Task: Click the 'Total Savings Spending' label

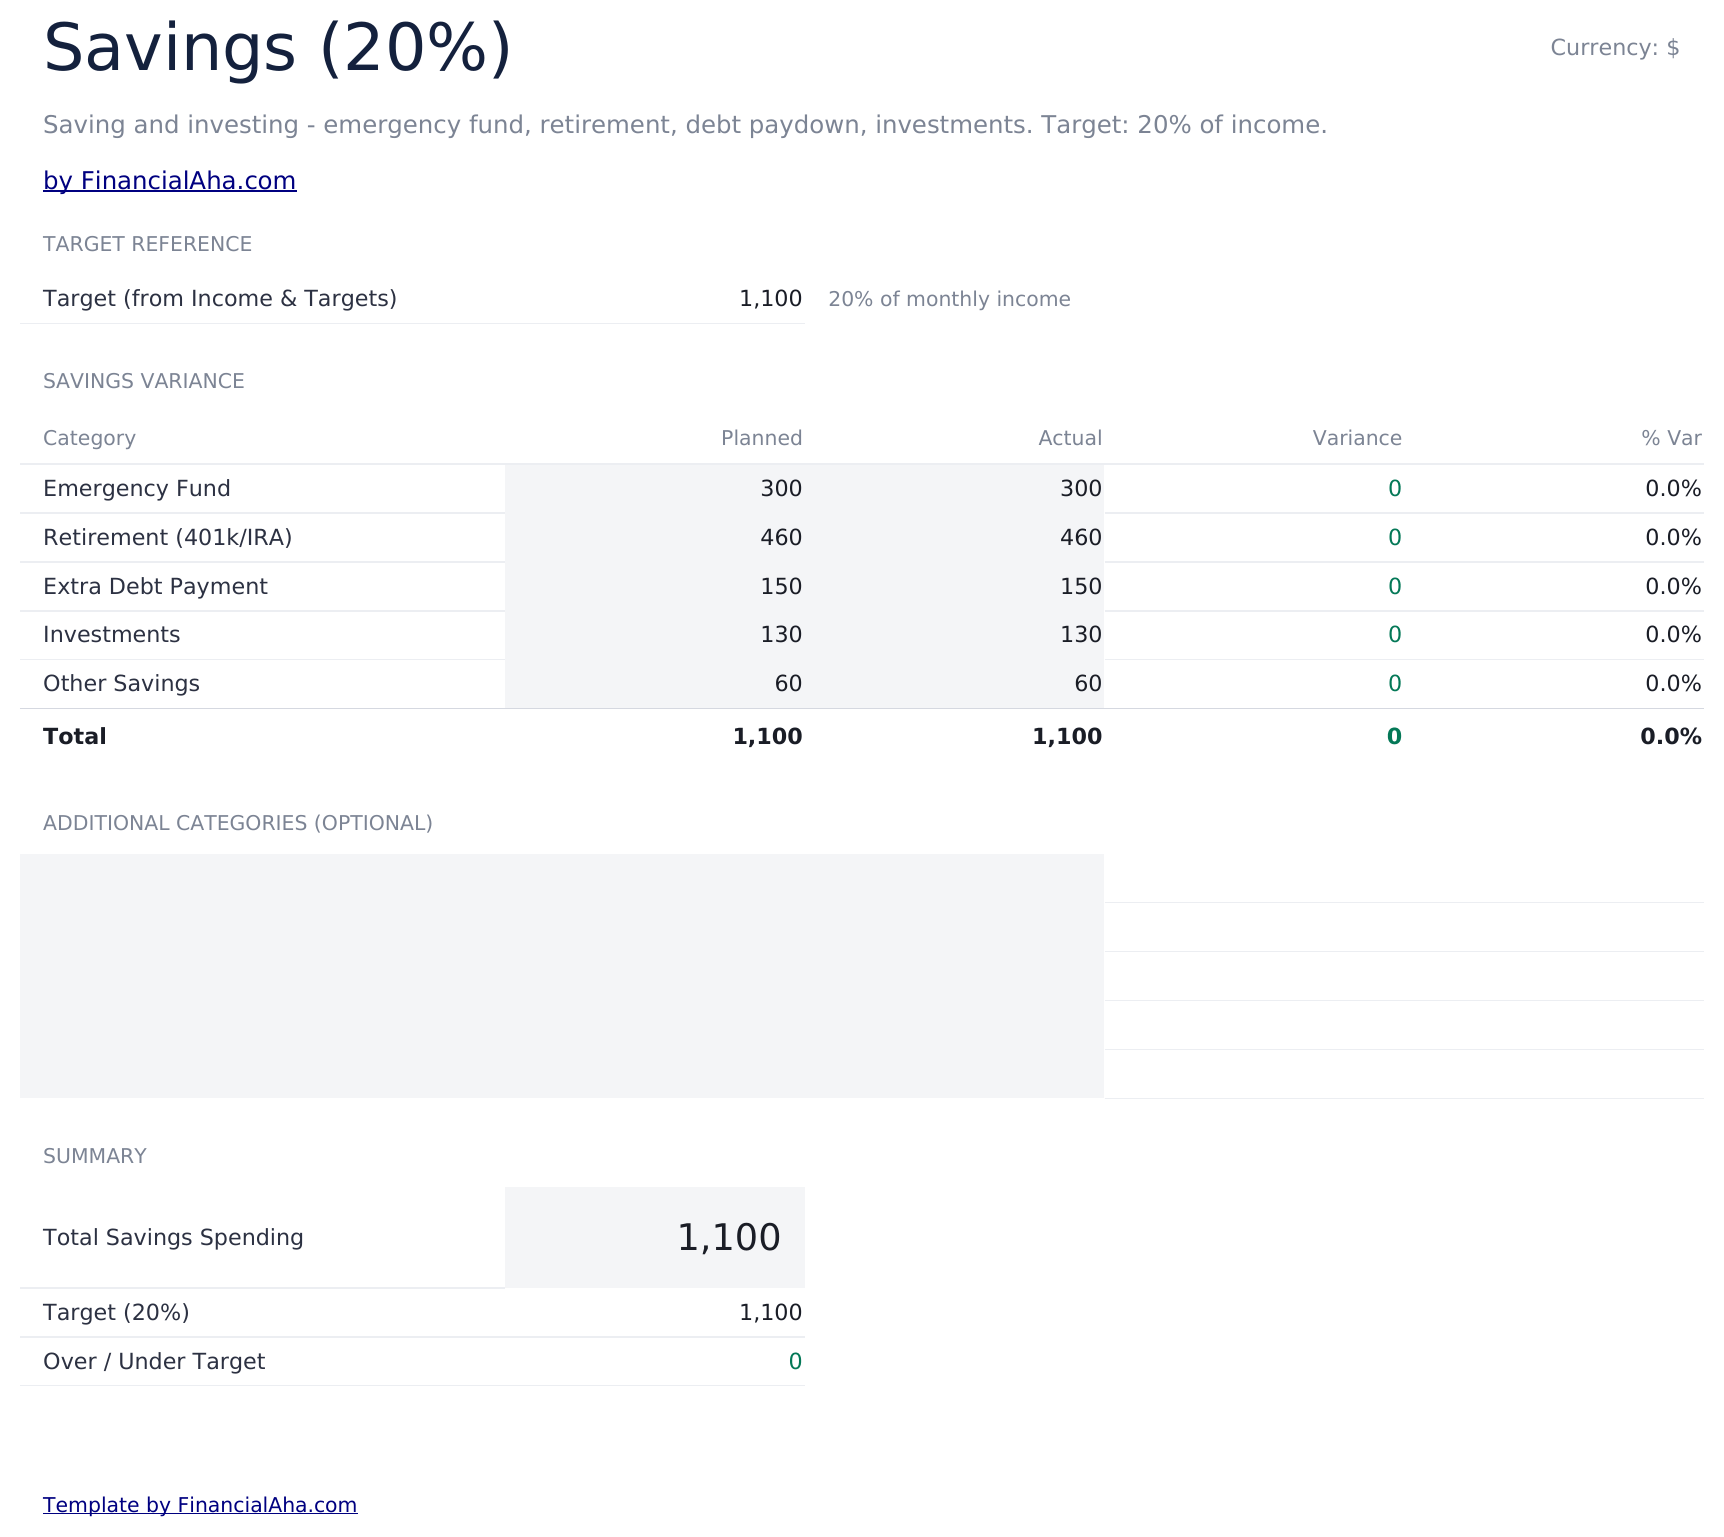Action: 173,1238
